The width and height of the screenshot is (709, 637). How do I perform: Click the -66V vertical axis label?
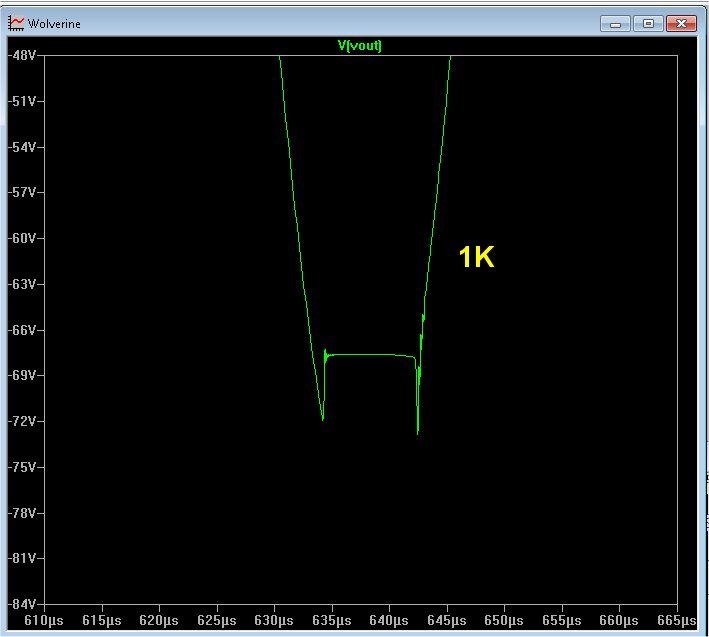pos(22,330)
